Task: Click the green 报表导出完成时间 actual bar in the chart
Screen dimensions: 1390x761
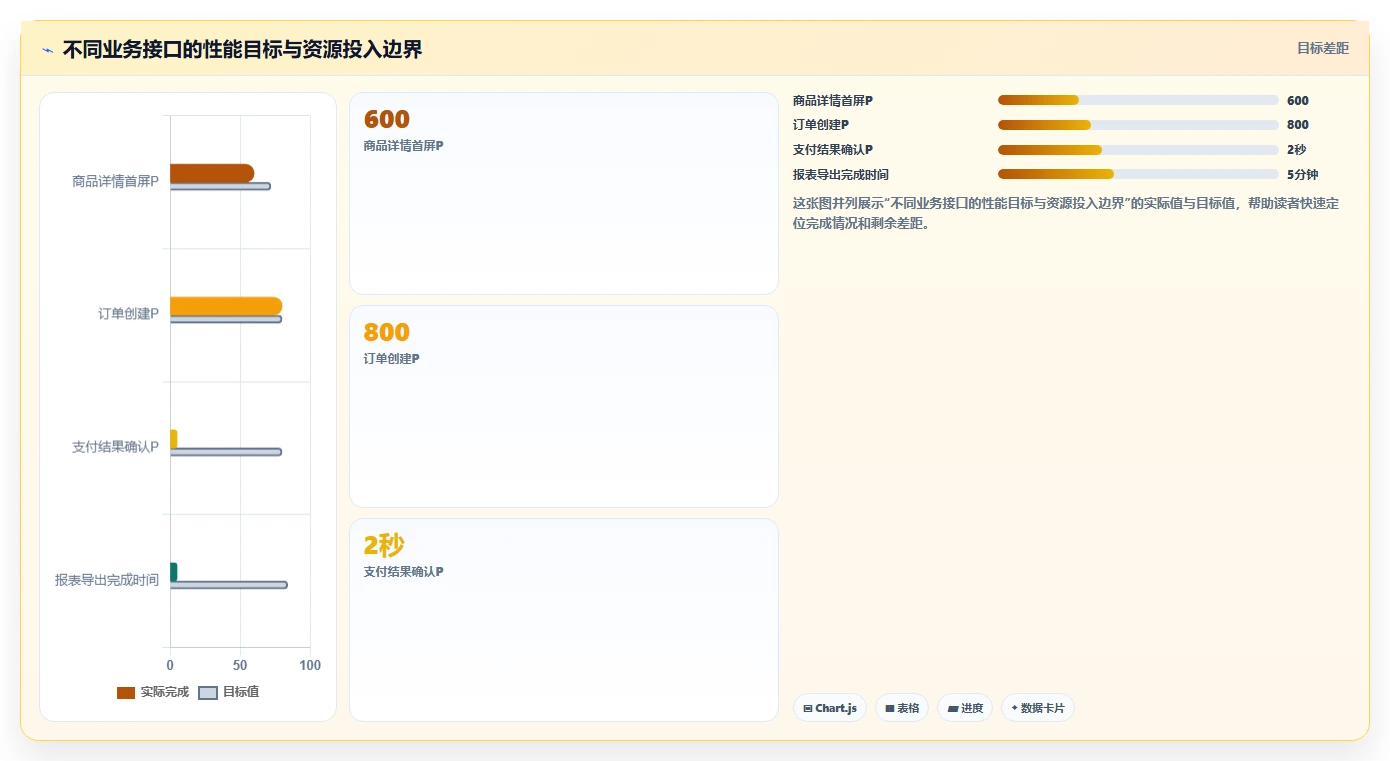Action: pos(174,572)
